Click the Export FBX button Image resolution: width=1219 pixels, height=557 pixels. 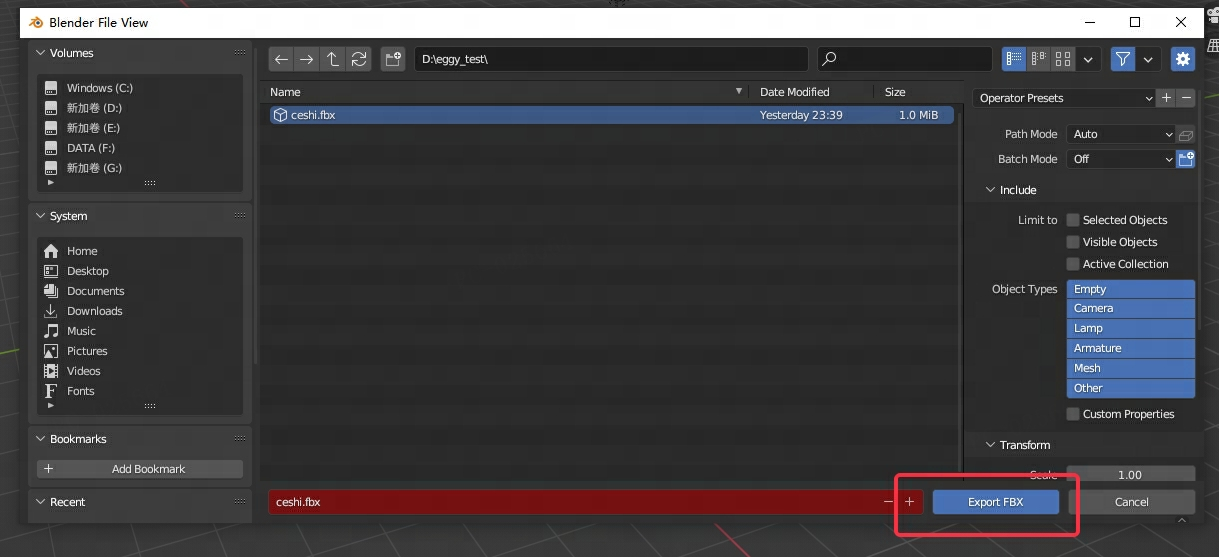[995, 502]
